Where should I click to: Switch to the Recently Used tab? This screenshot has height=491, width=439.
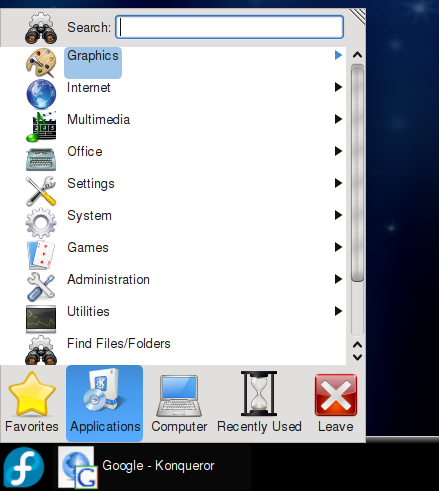[x=259, y=403]
